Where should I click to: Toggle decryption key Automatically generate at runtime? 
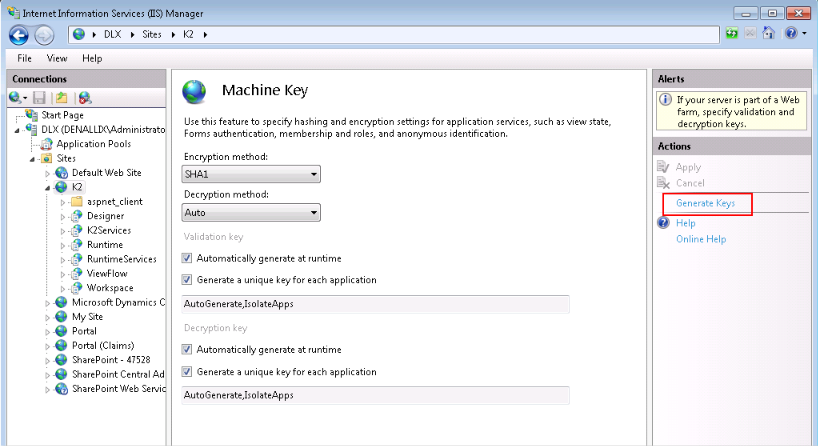point(188,350)
